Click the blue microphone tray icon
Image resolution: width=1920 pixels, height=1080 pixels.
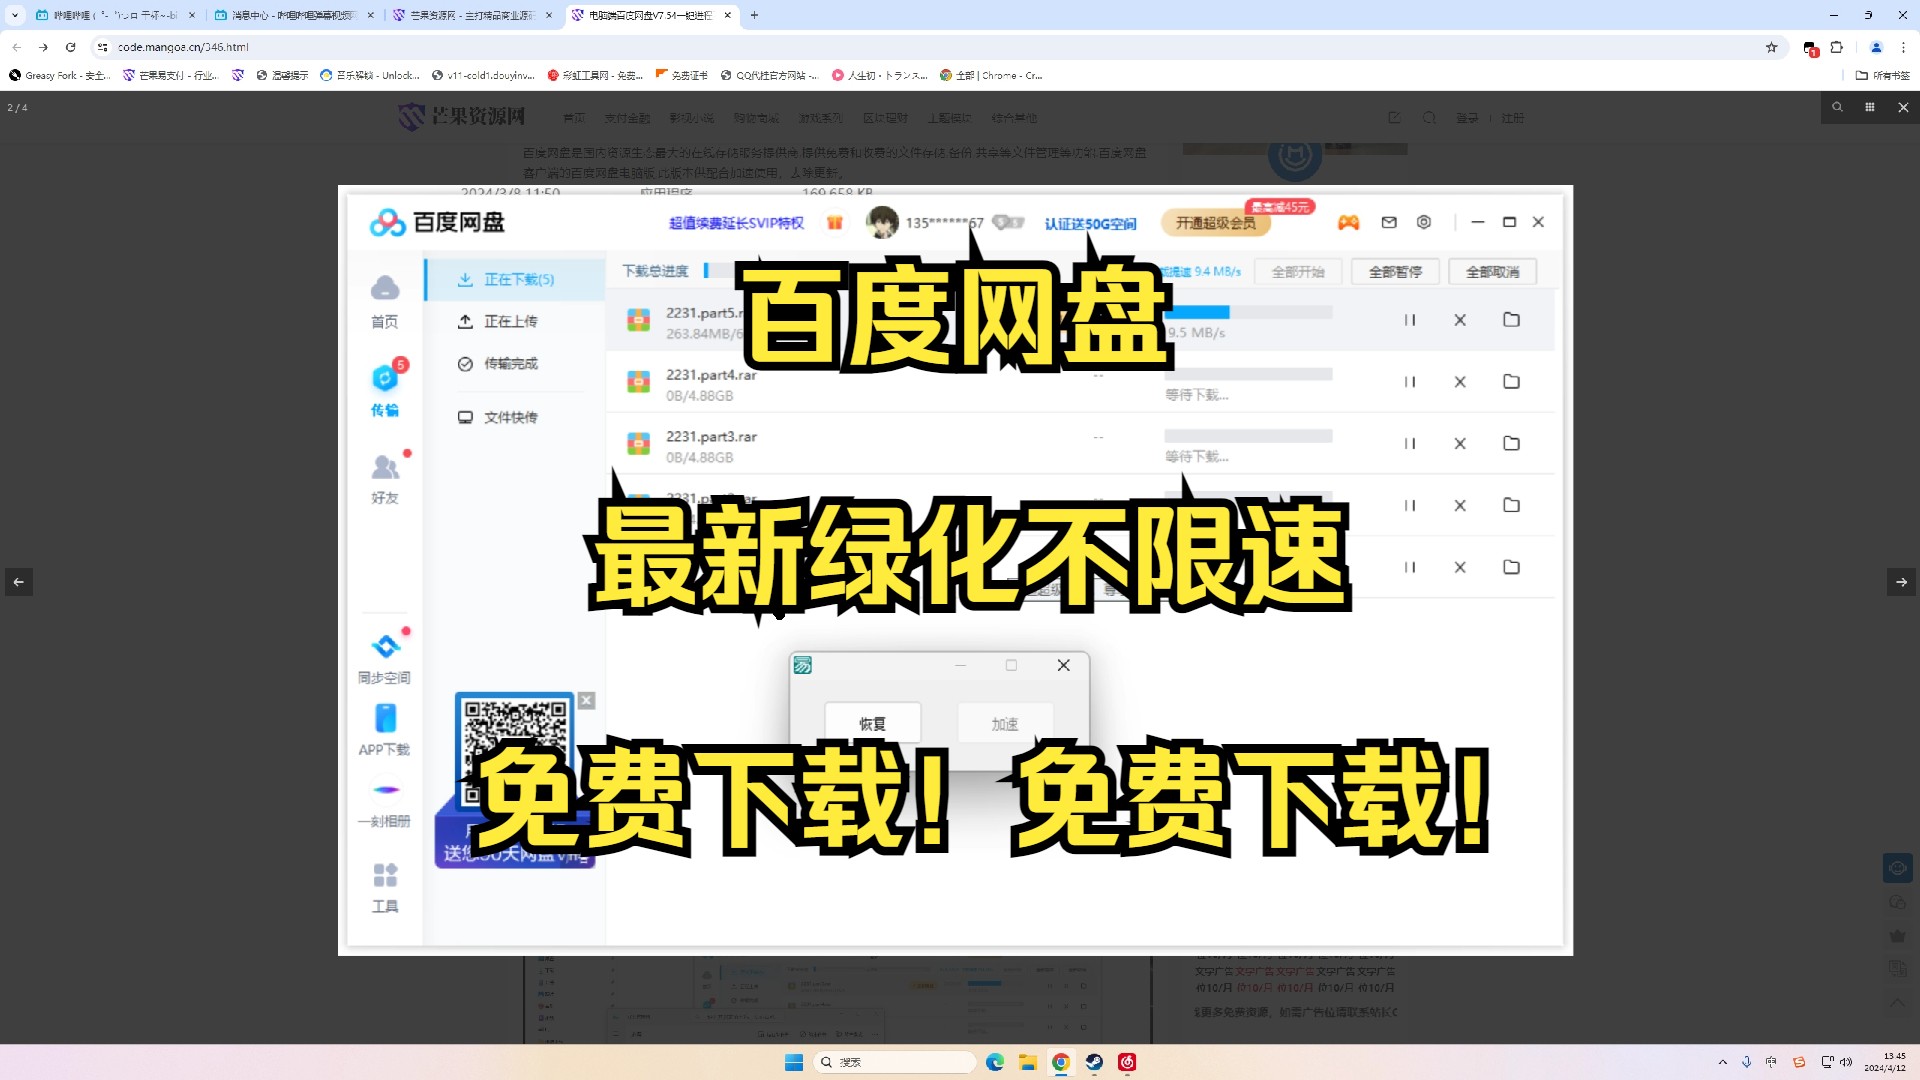tap(1746, 1062)
